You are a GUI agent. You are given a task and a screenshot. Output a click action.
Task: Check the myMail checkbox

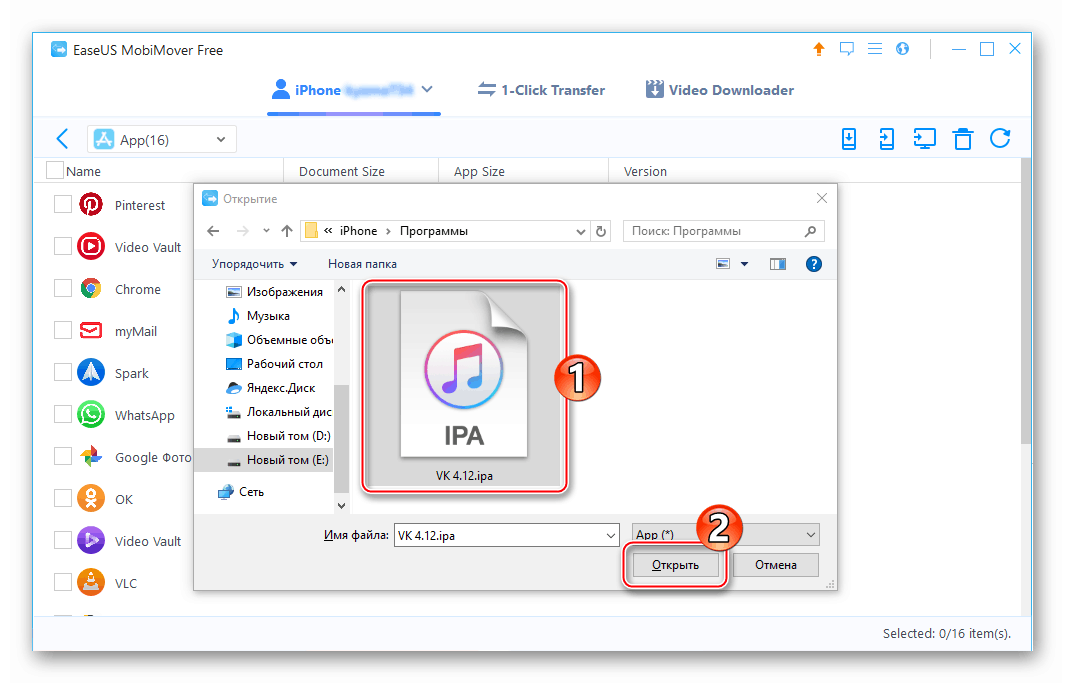62,331
